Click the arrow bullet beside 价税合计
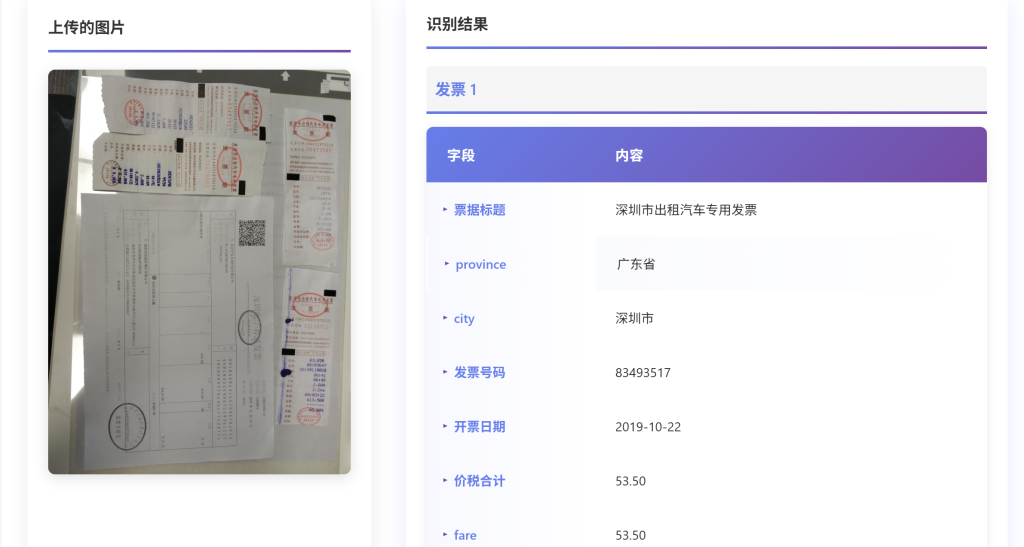Image resolution: width=1024 pixels, height=547 pixels. 445,480
